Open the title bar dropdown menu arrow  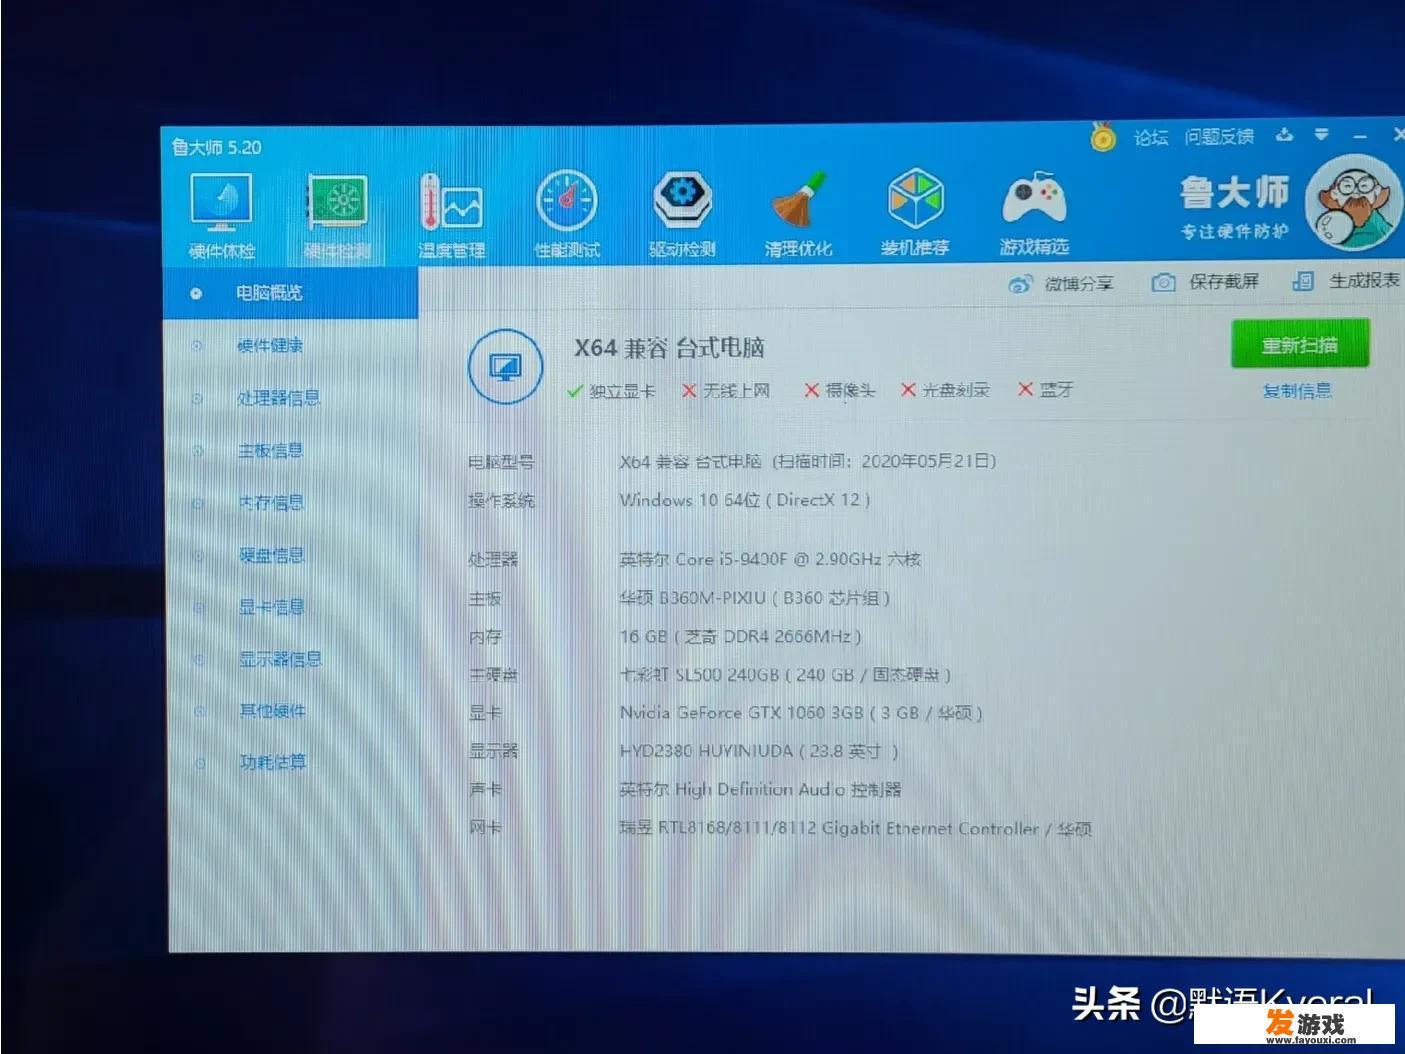click(x=1322, y=134)
